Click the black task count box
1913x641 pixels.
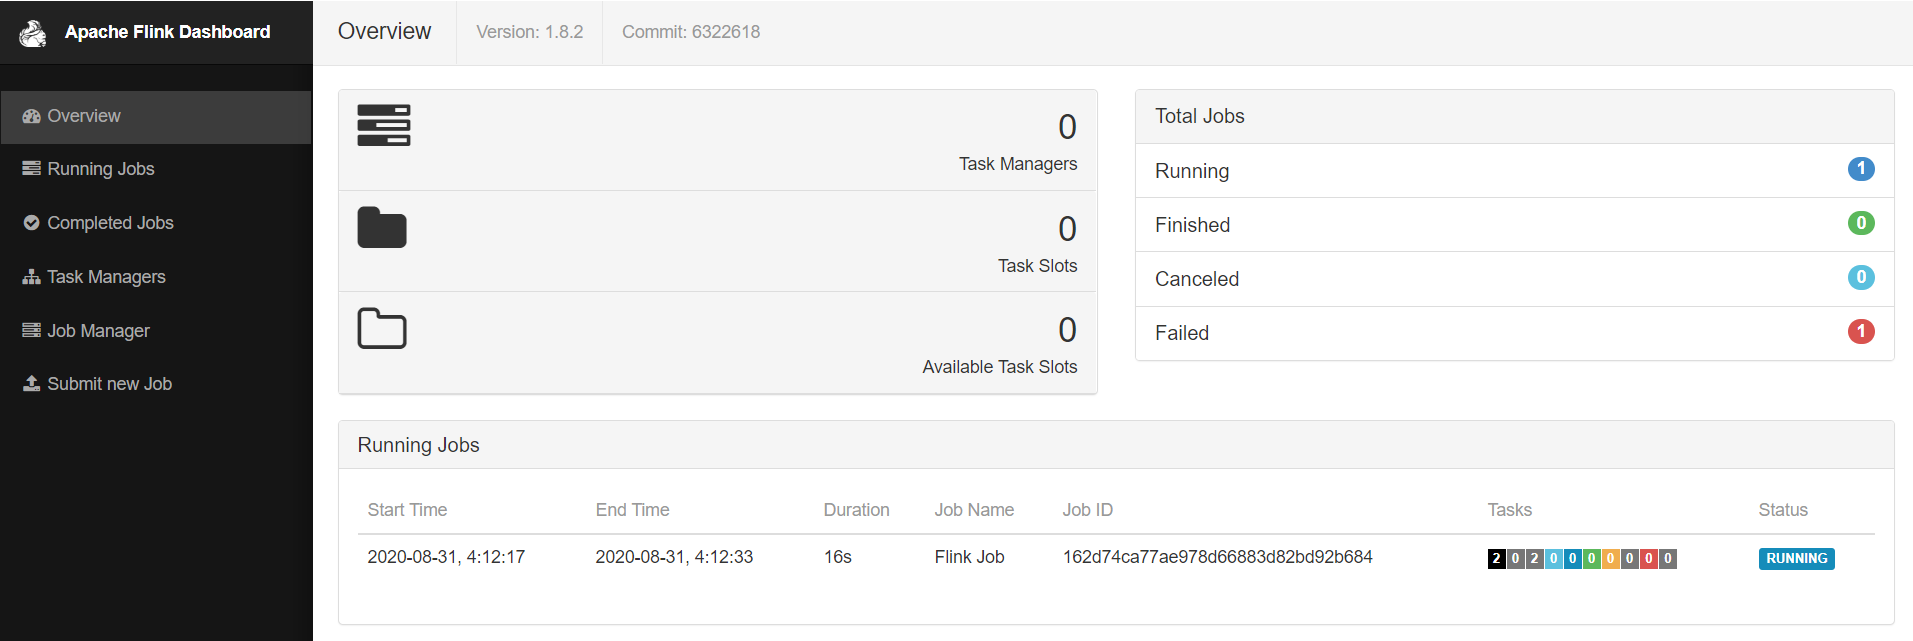[x=1496, y=559]
